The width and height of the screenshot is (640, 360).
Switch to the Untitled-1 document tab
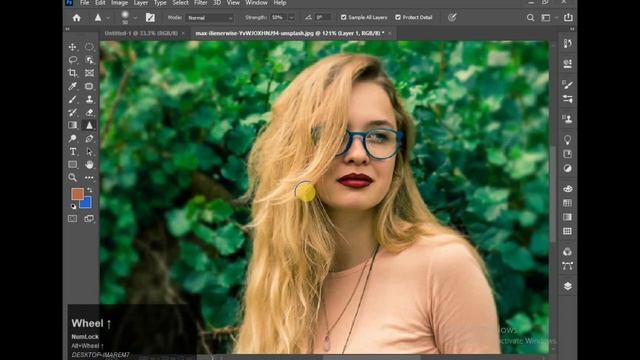tap(141, 33)
